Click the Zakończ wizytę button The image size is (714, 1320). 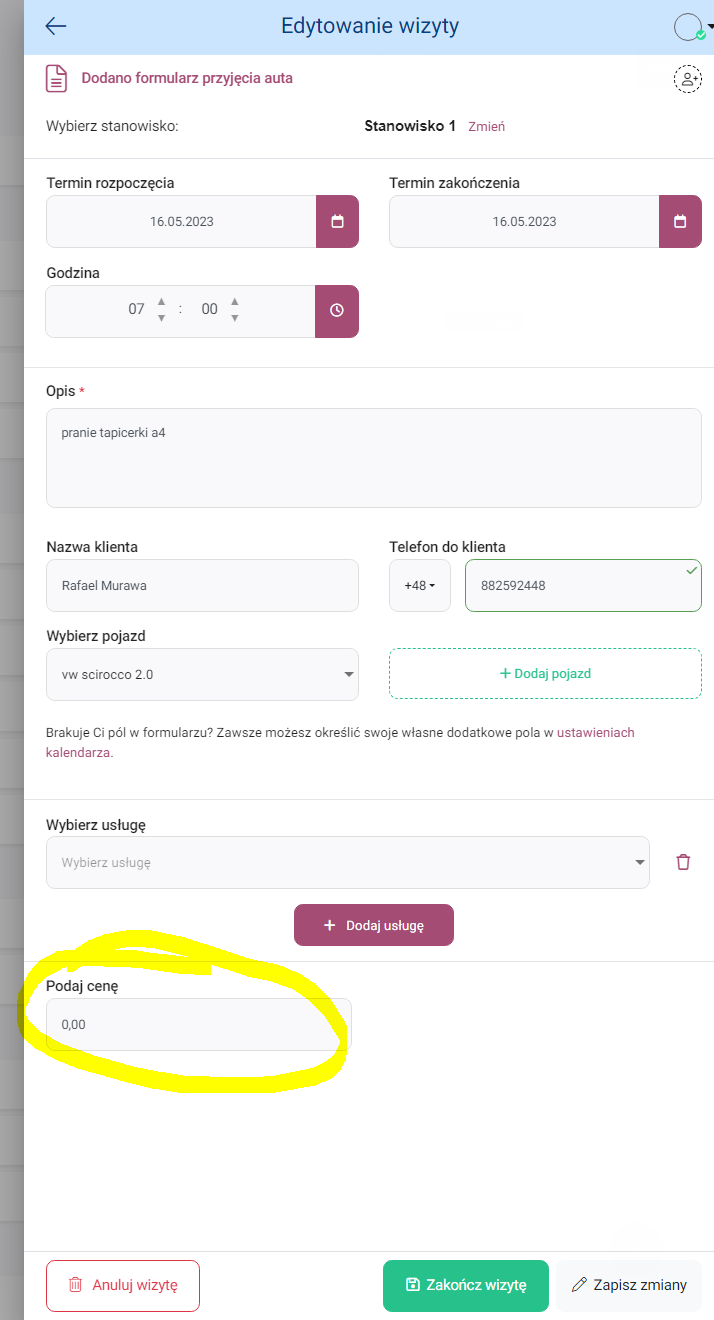pos(466,1285)
